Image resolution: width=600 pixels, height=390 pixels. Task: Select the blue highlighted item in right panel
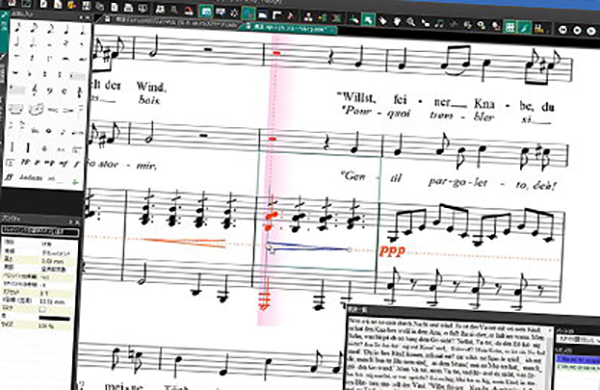pyautogui.click(x=578, y=360)
